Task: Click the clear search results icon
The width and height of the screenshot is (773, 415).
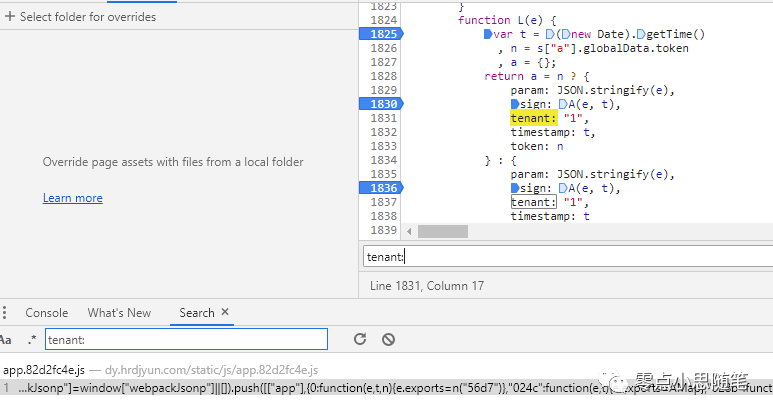Action: point(388,339)
